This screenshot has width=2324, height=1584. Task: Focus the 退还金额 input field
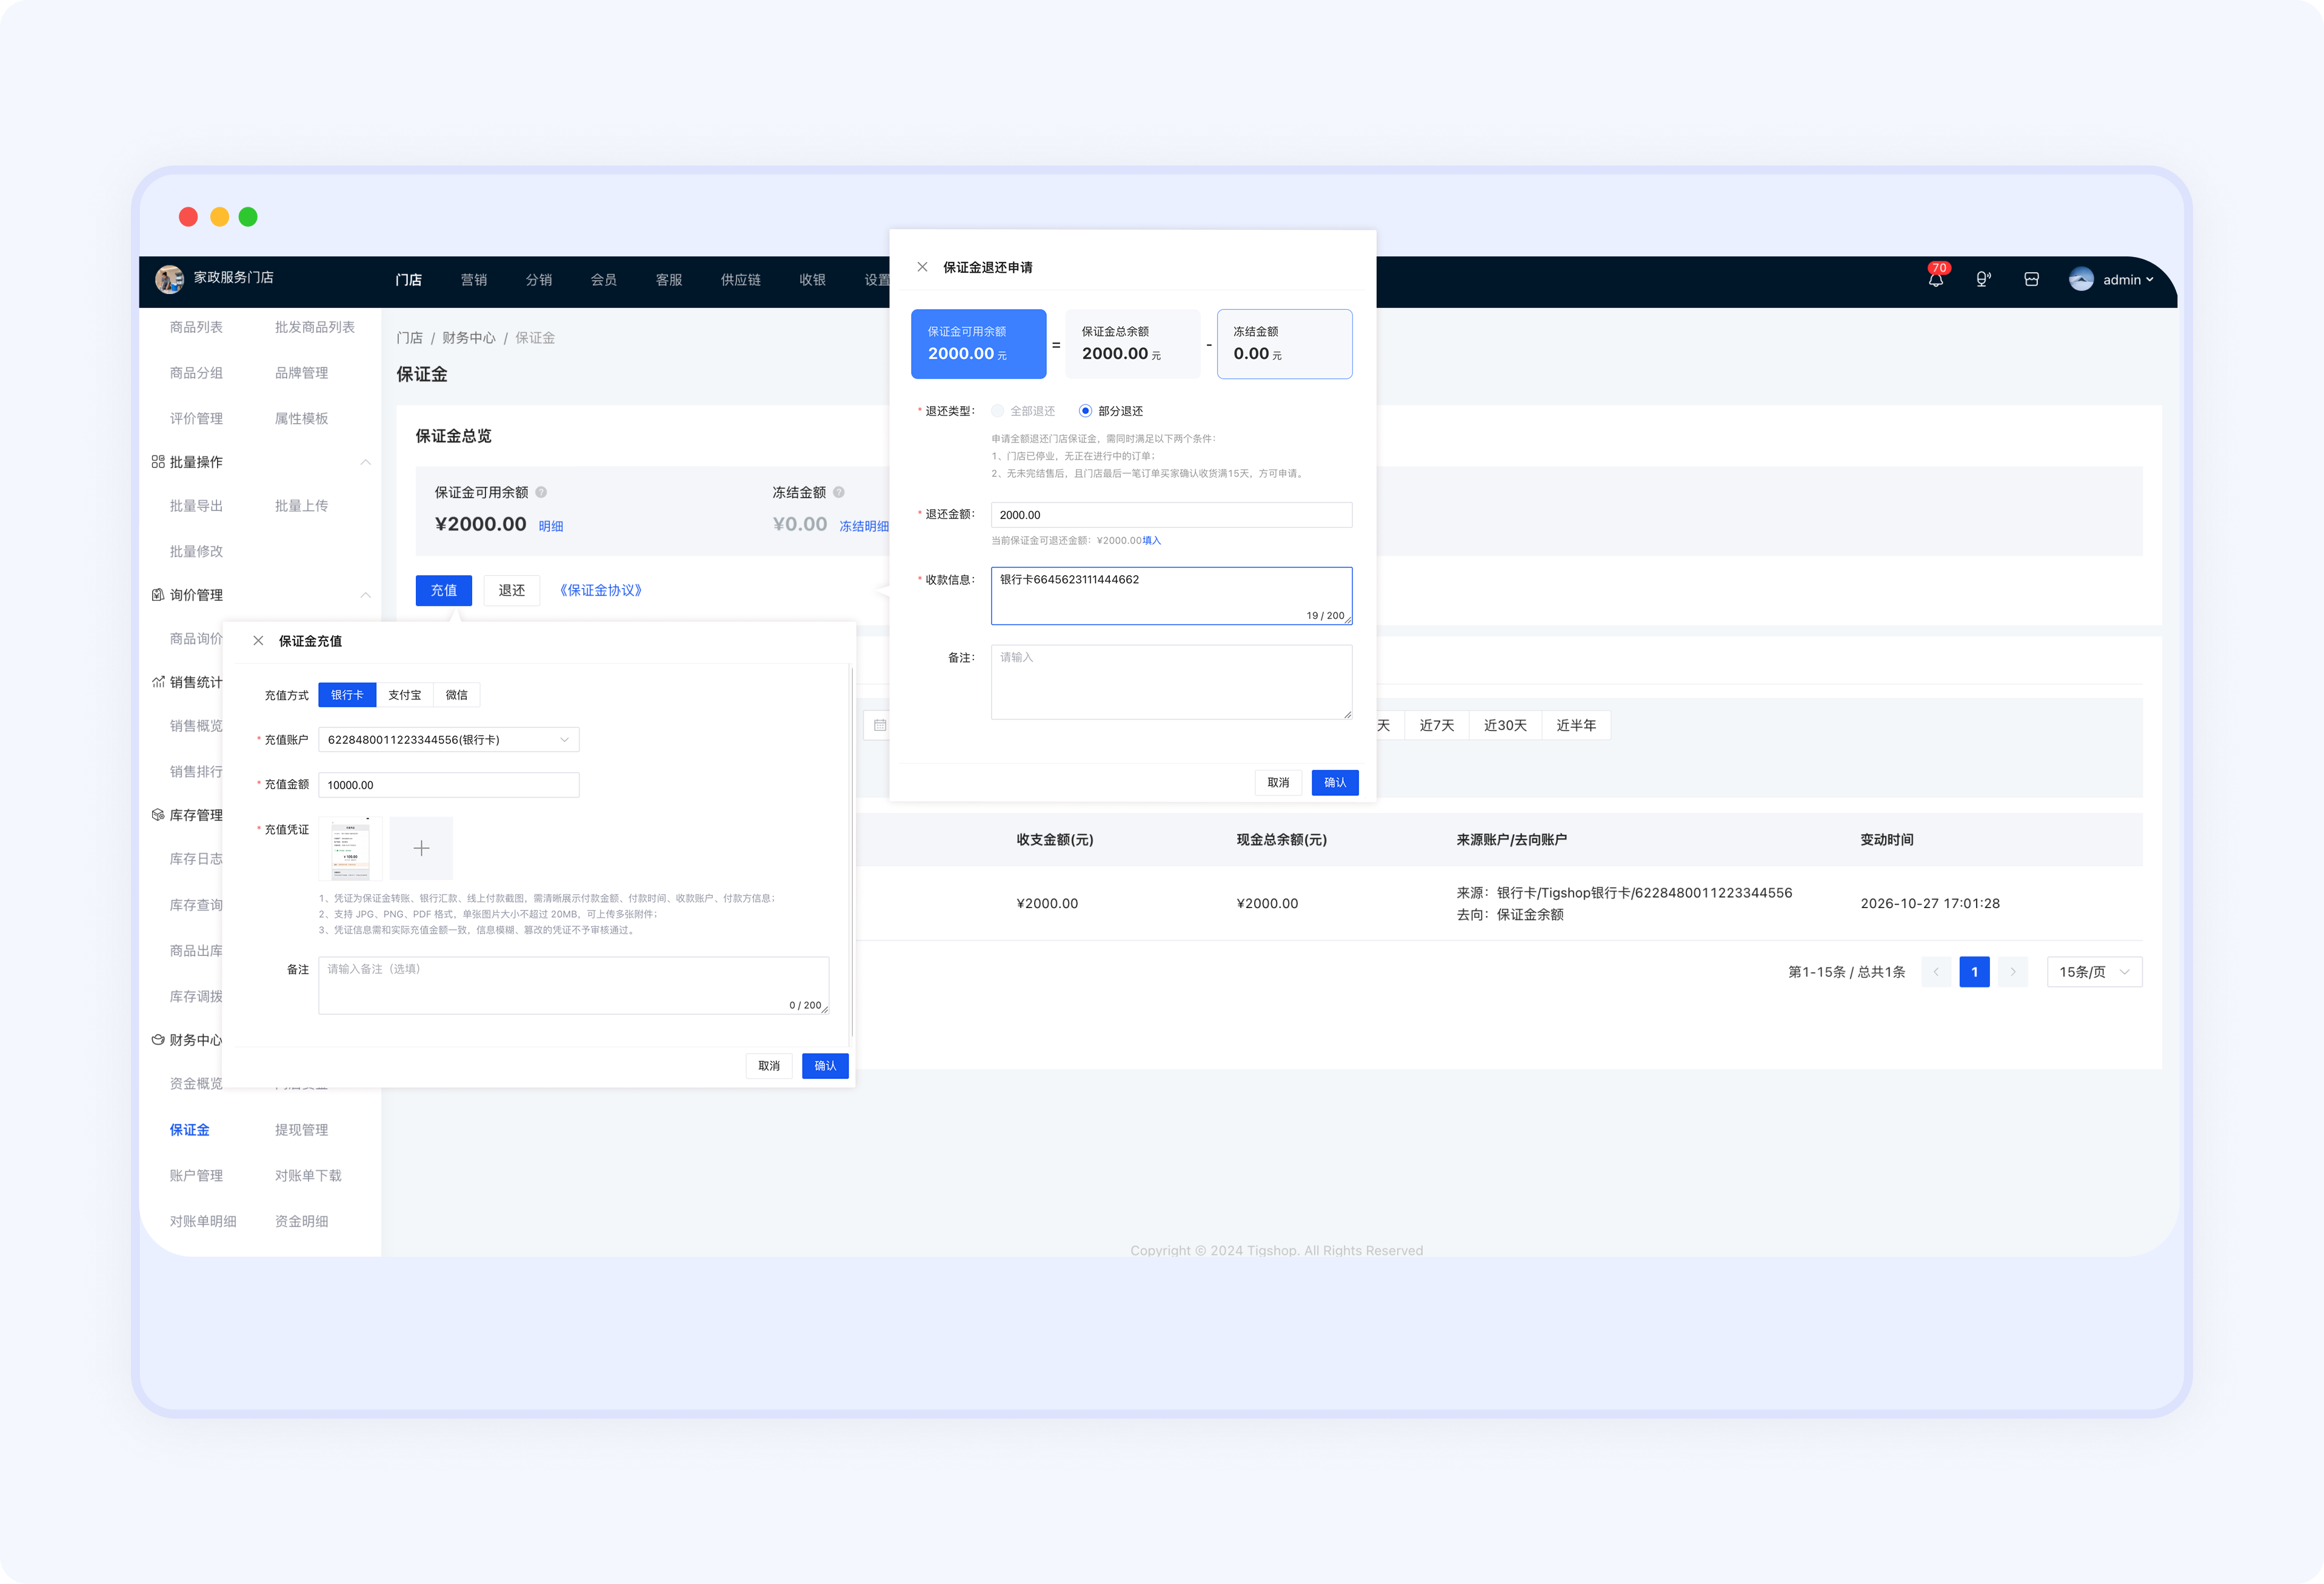tap(1171, 515)
